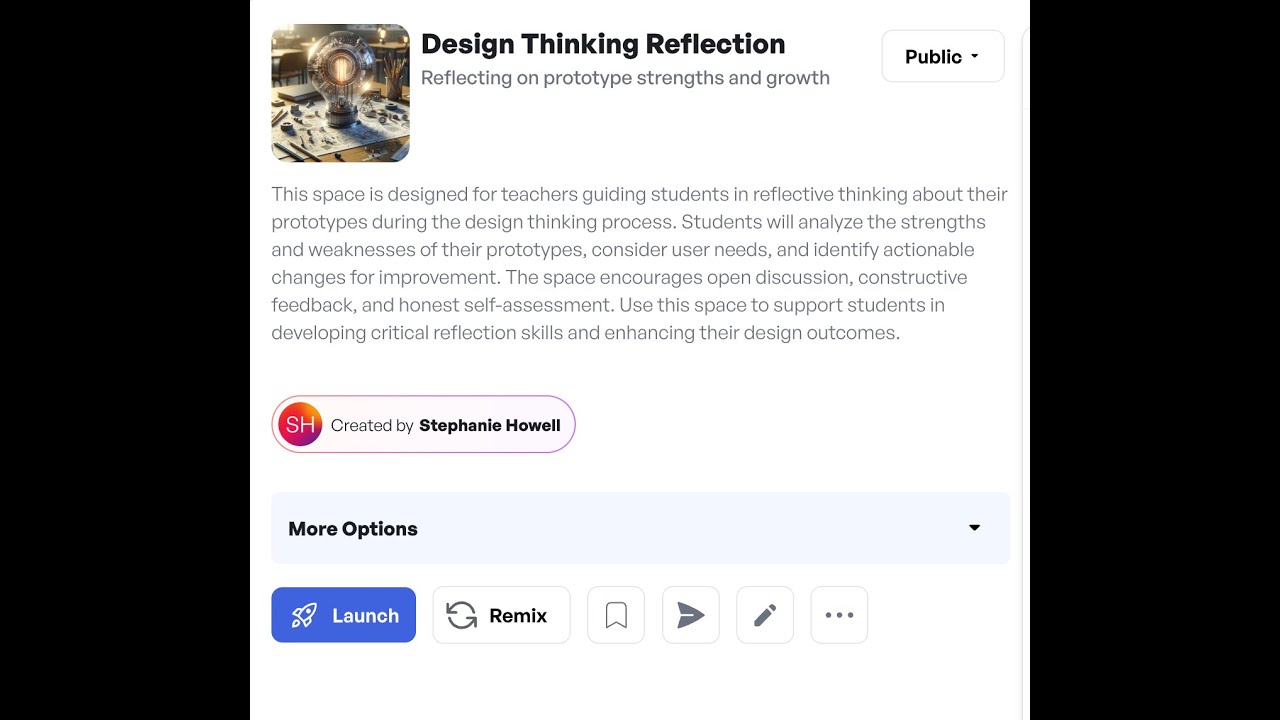This screenshot has width=1280, height=720.
Task: Open creator Stephanie Howell's profile badge
Action: (423, 425)
